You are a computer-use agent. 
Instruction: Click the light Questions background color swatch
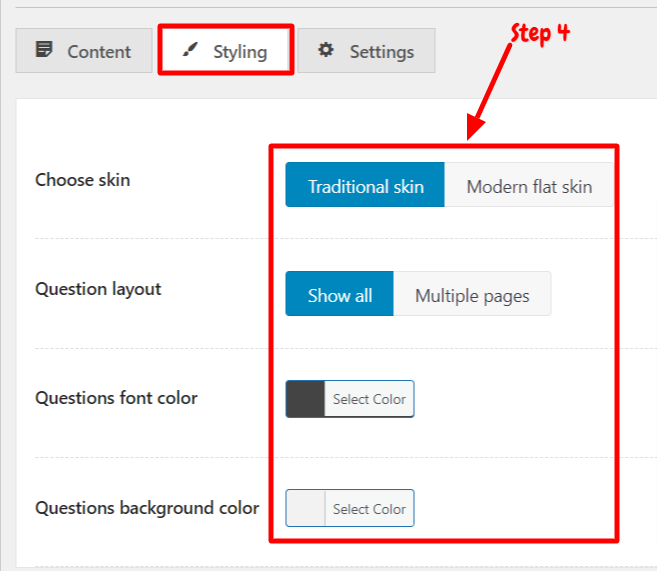(305, 508)
